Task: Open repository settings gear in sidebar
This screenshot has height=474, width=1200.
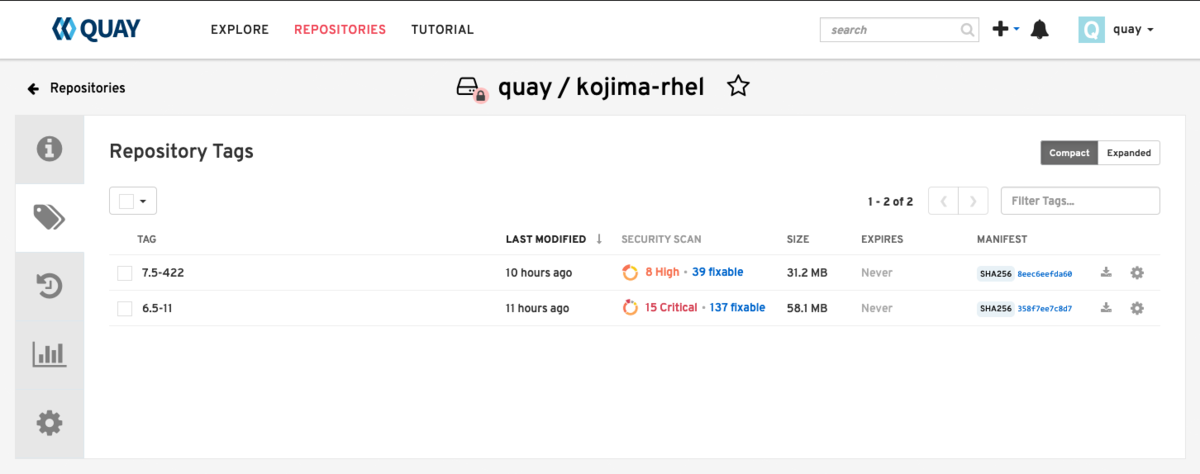Action: pyautogui.click(x=49, y=423)
